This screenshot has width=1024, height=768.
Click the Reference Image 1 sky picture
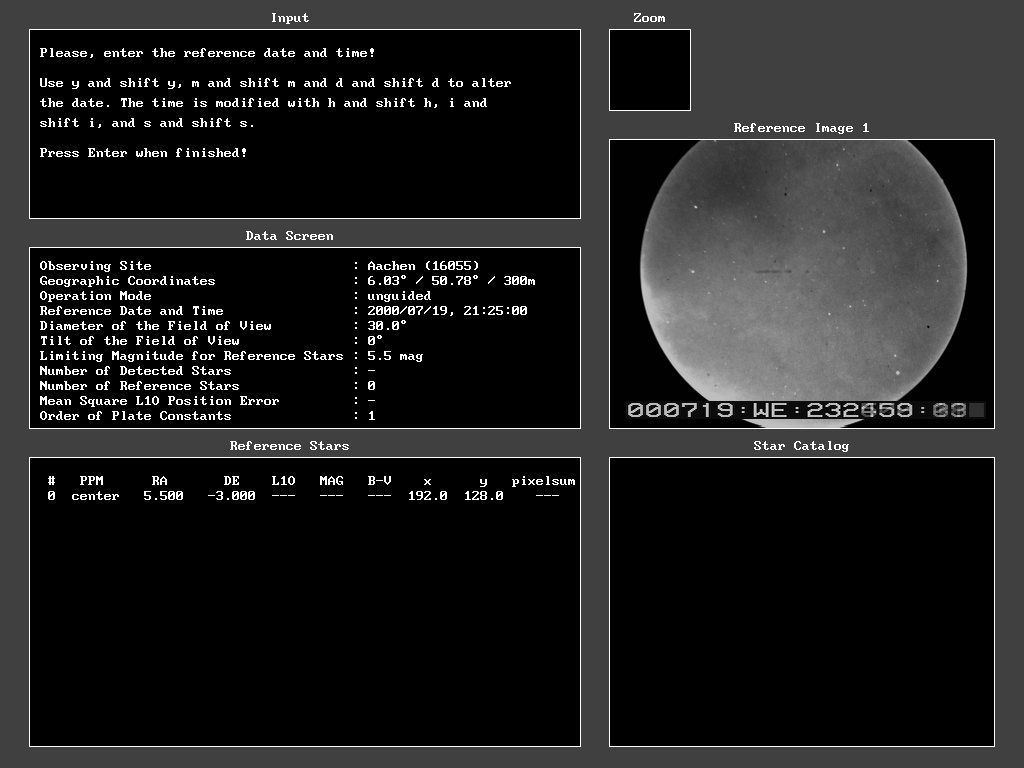802,270
